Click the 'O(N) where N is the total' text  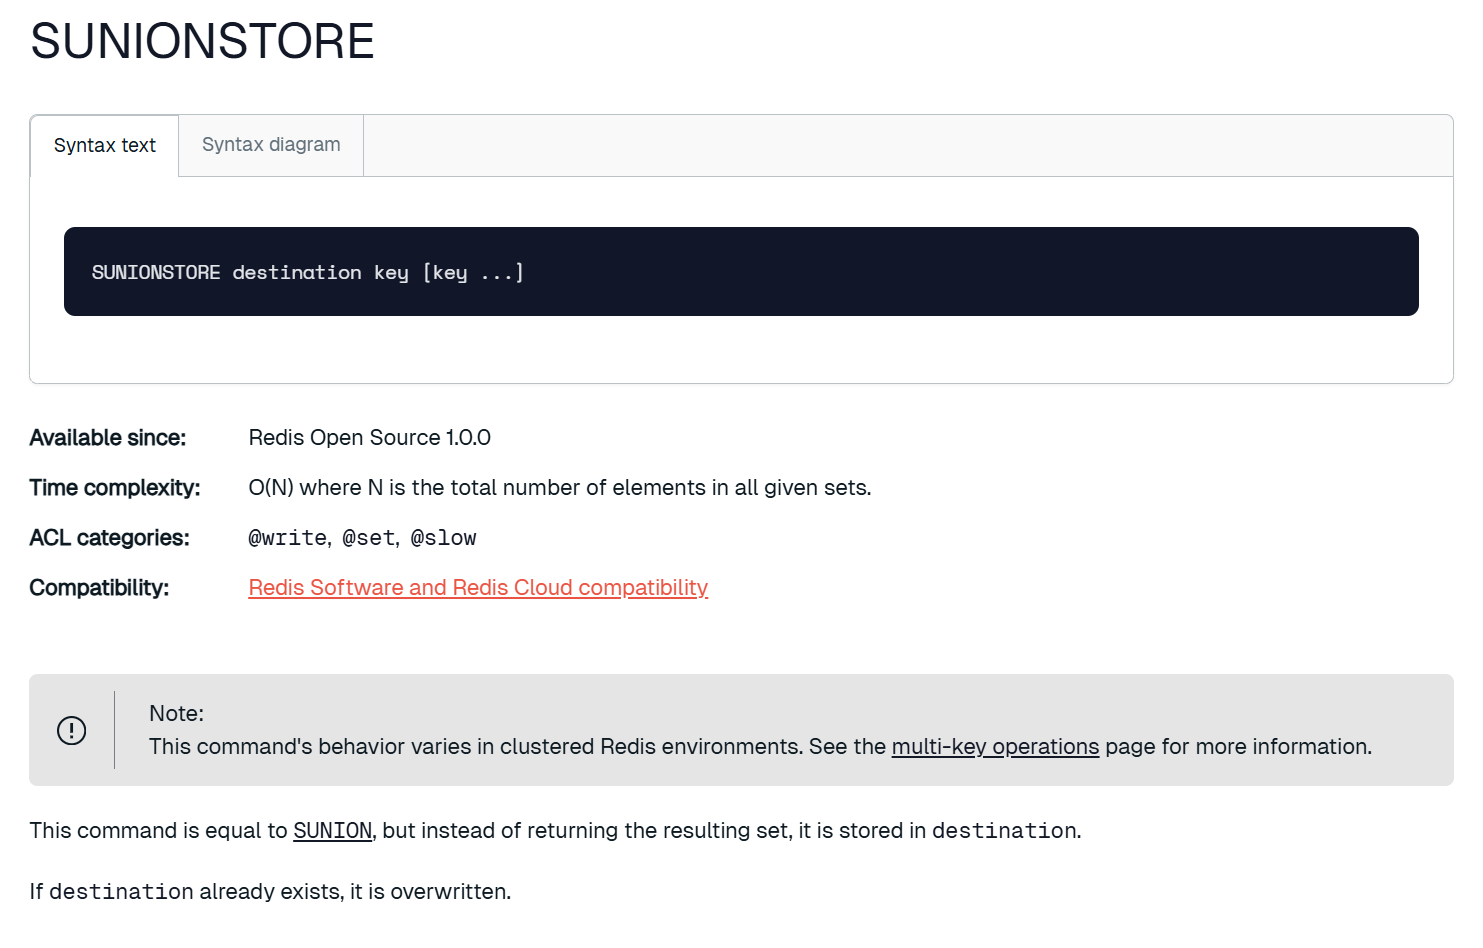tap(560, 488)
